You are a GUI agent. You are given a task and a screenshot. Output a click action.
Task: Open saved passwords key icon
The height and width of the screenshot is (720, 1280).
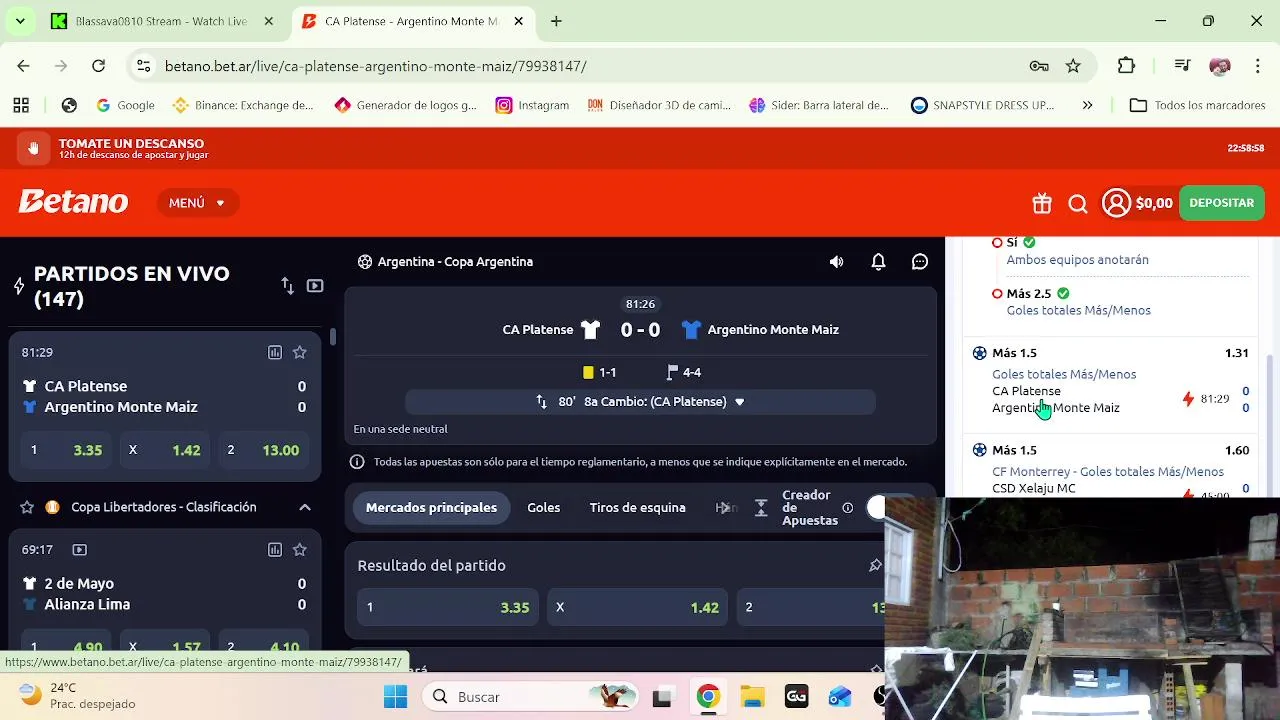pyautogui.click(x=1039, y=66)
